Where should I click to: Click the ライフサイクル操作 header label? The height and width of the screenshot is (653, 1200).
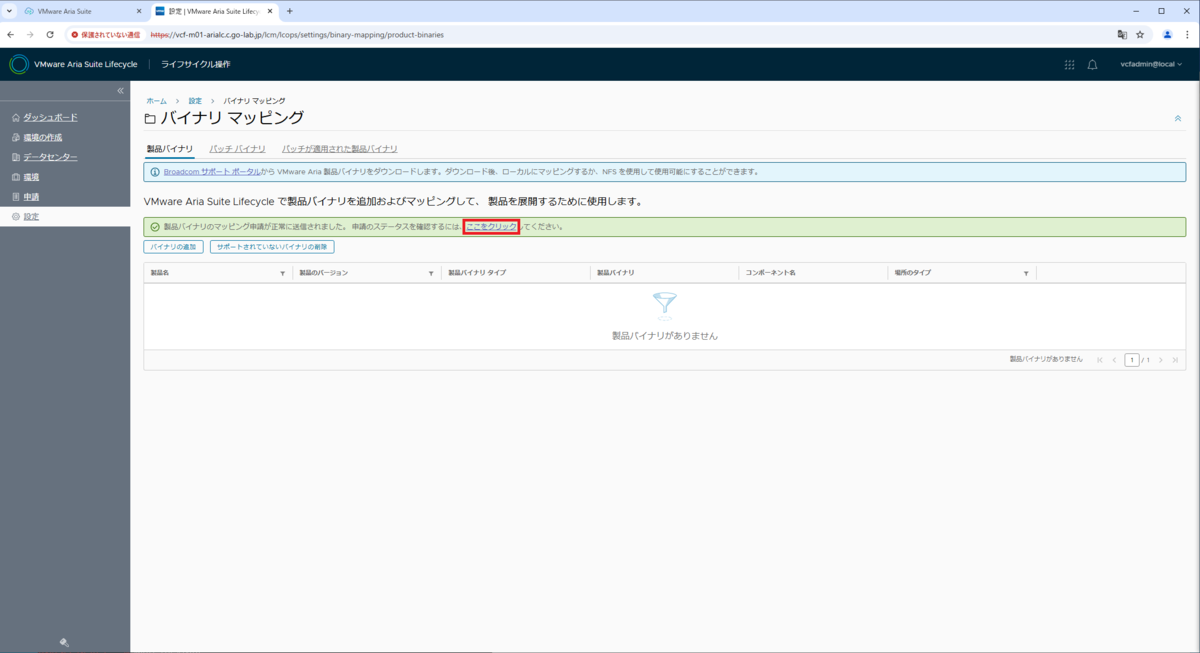coord(196,65)
